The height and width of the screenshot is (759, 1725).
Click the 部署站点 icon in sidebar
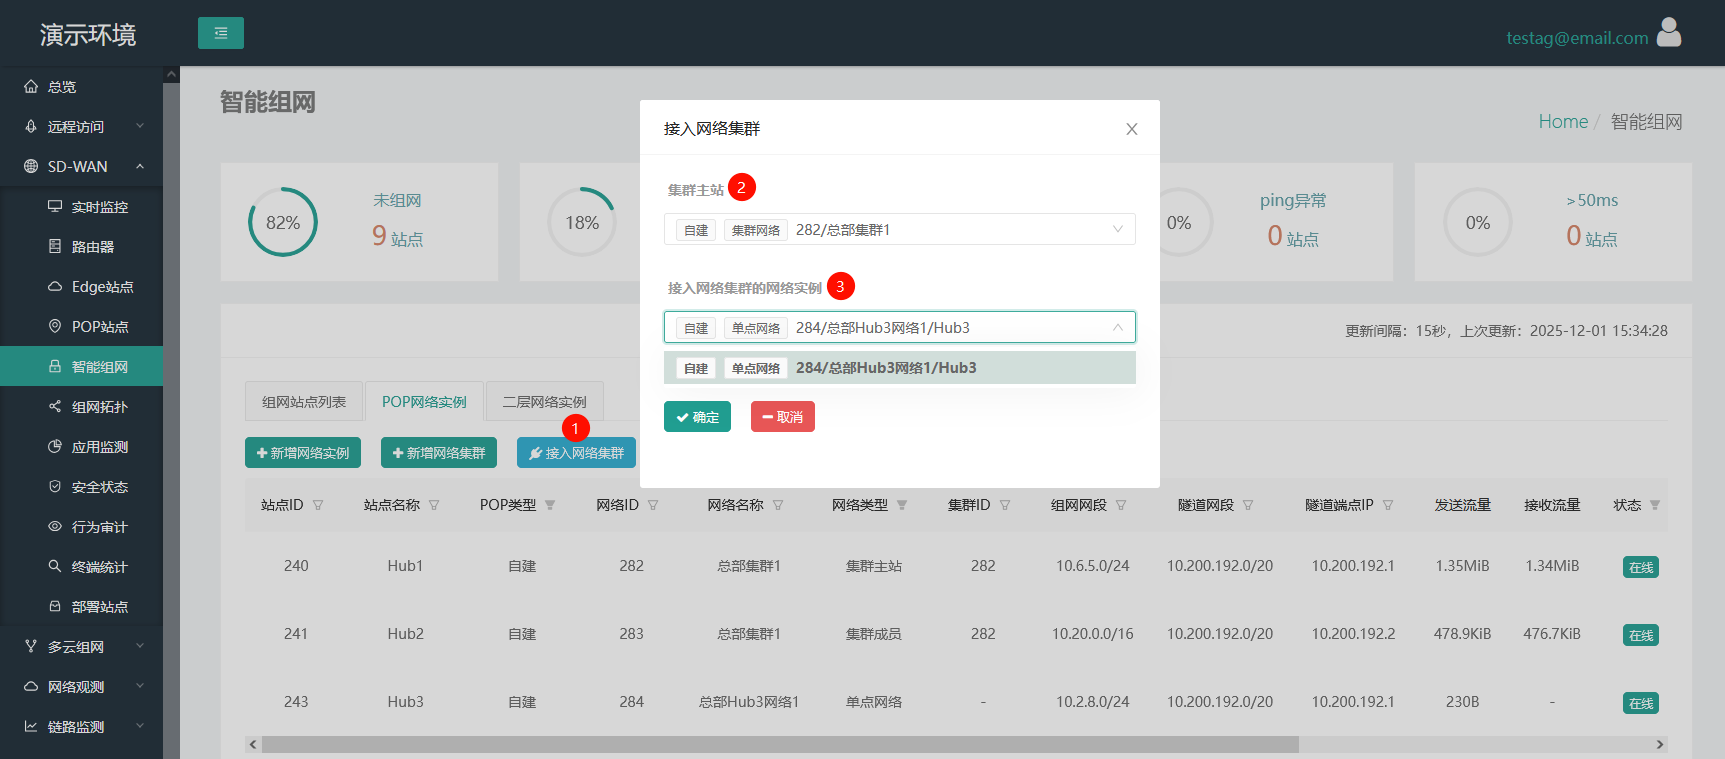click(55, 607)
